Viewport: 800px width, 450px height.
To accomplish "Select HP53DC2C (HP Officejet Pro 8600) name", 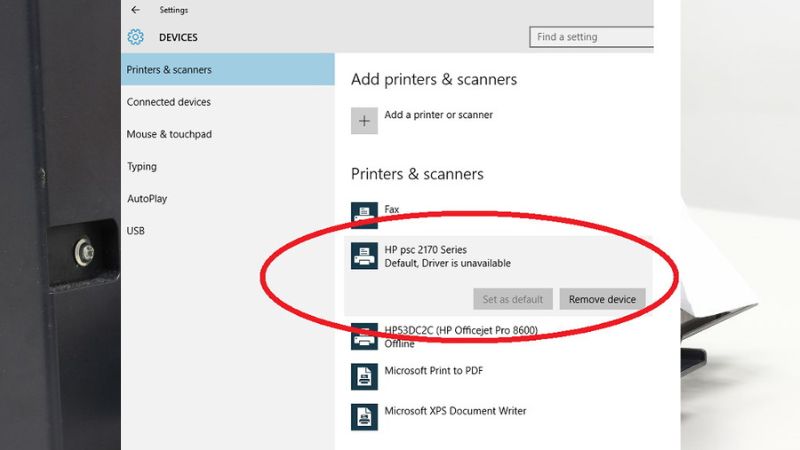I will click(461, 330).
